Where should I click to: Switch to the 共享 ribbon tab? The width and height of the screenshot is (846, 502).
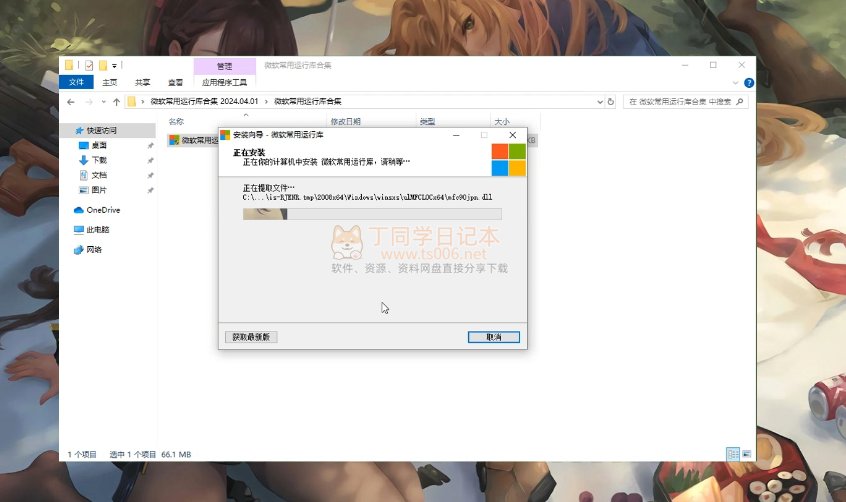[142, 82]
